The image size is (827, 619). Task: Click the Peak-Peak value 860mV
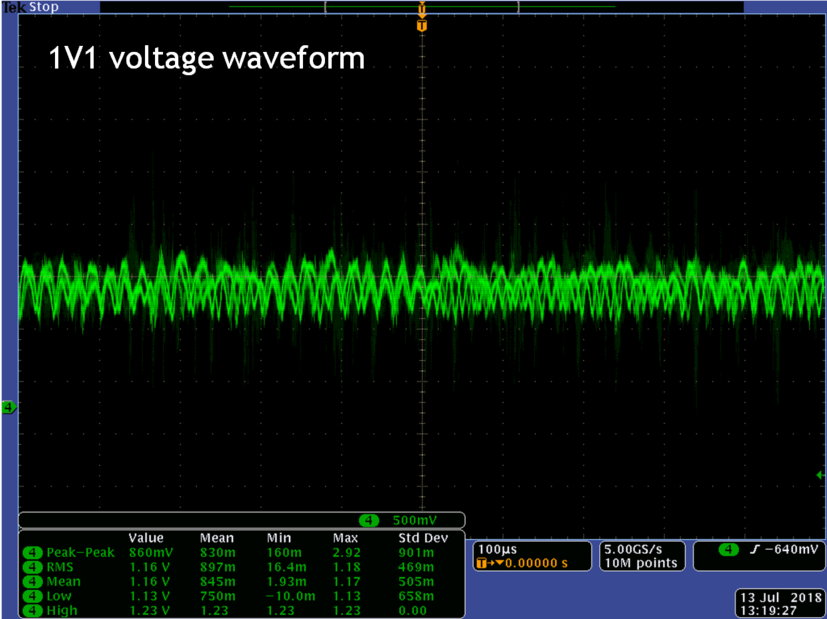[151, 553]
